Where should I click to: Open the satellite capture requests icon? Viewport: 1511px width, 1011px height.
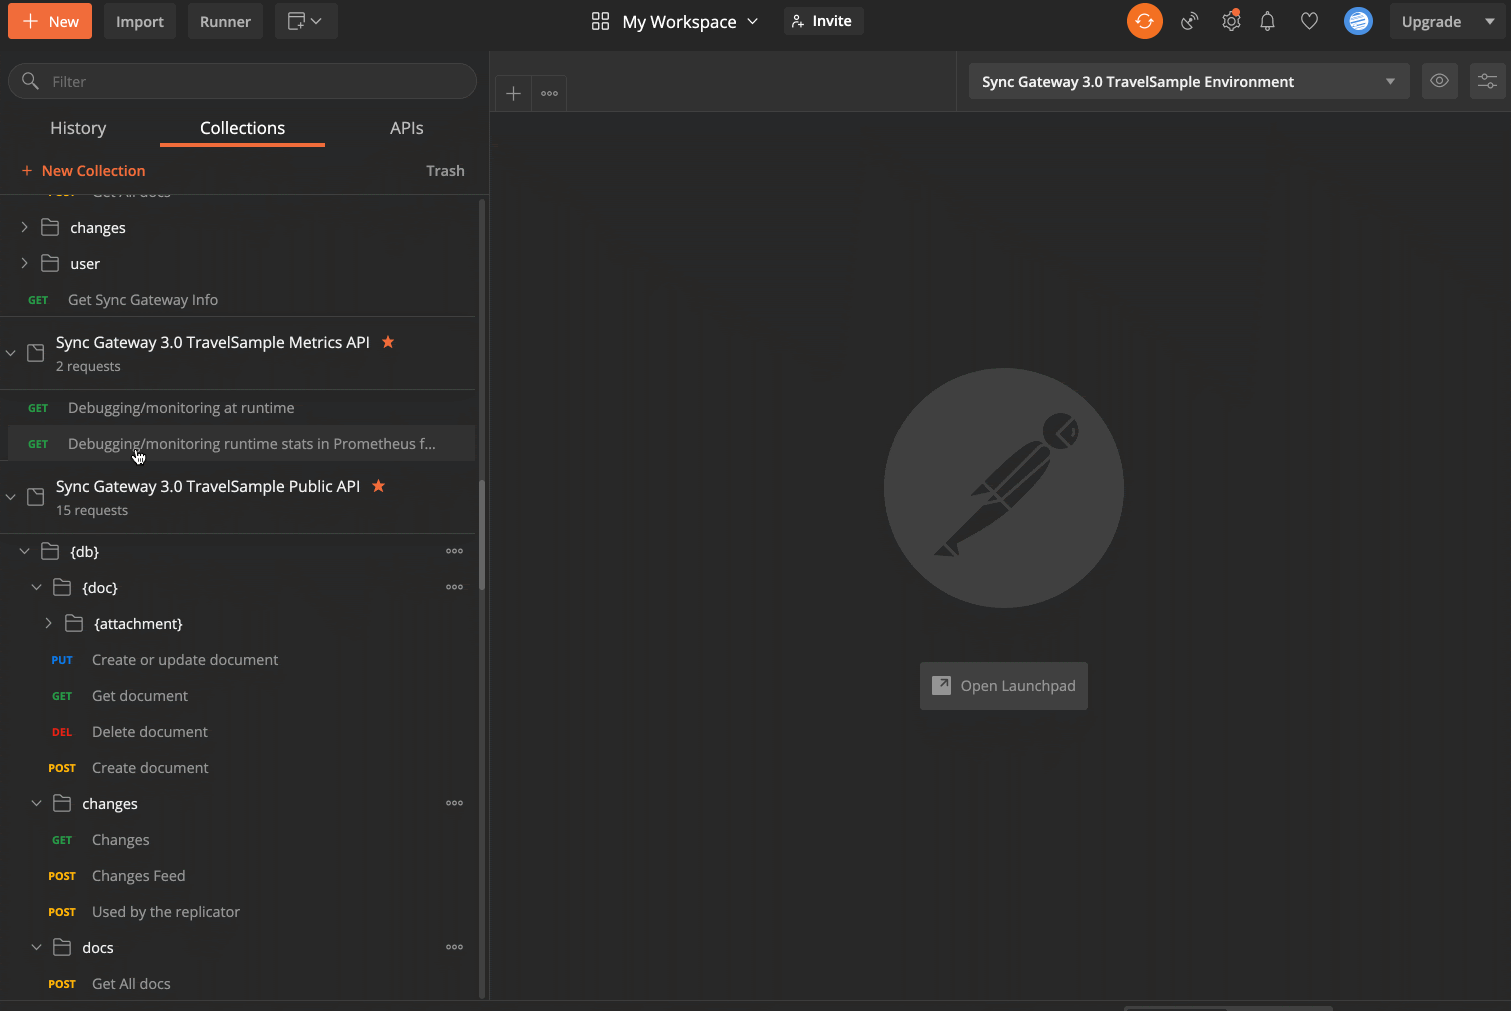click(1189, 21)
